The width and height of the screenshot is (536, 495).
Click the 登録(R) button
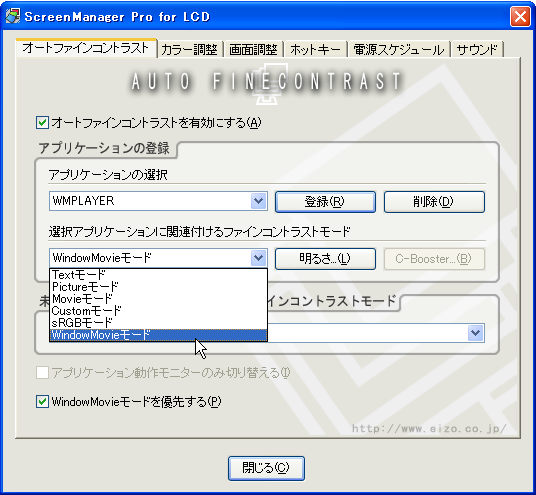pyautogui.click(x=325, y=202)
